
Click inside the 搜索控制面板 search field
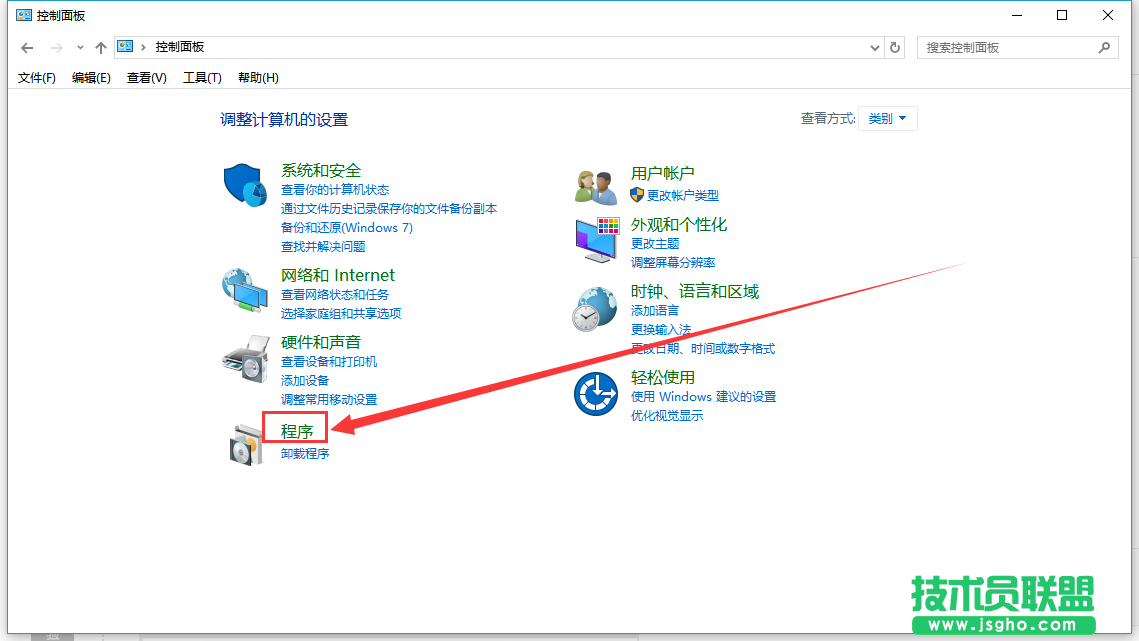(x=1010, y=47)
